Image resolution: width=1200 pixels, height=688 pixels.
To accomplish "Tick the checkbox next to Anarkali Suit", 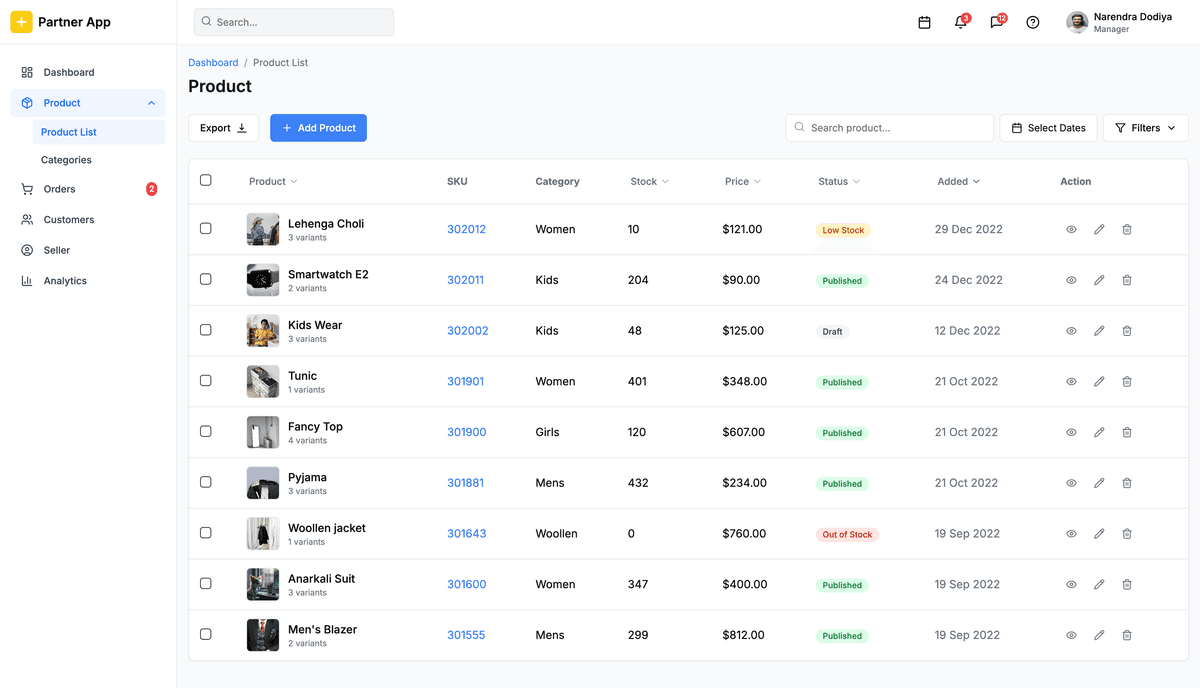I will [x=205, y=584].
